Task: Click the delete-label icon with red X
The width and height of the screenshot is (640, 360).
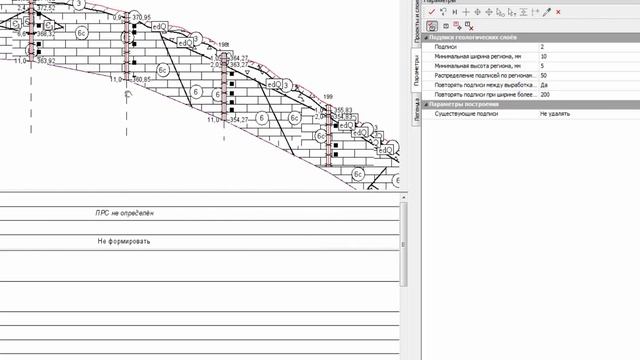Action: click(x=469, y=26)
